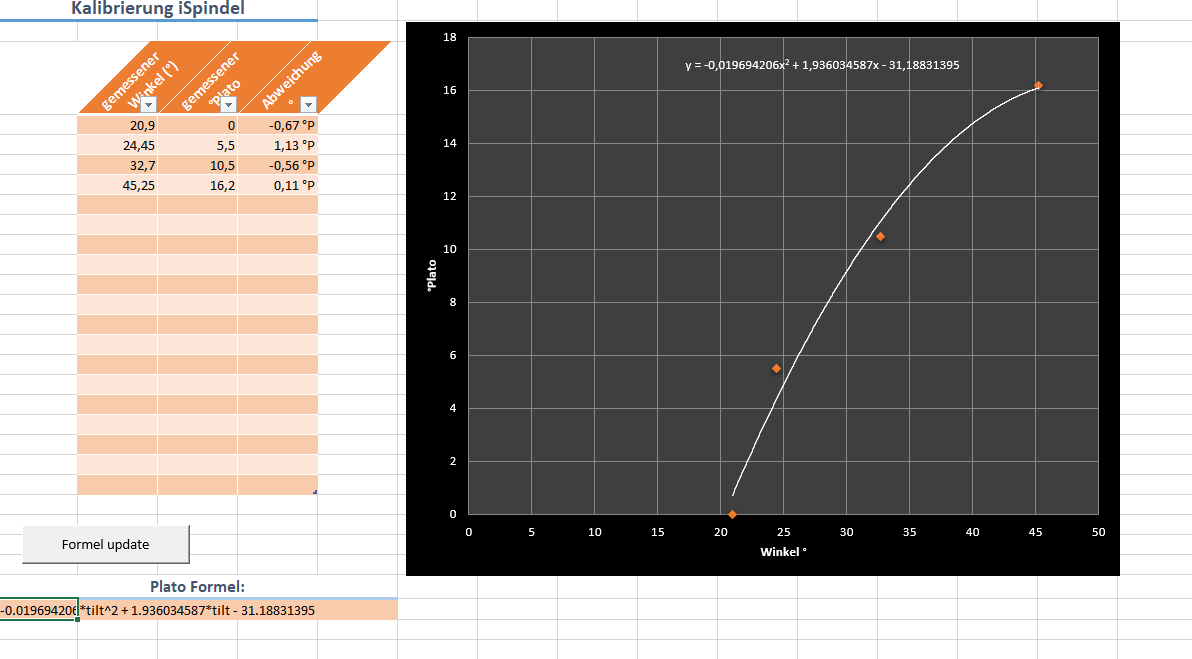Click the cell containing angle 20,9

click(x=117, y=125)
